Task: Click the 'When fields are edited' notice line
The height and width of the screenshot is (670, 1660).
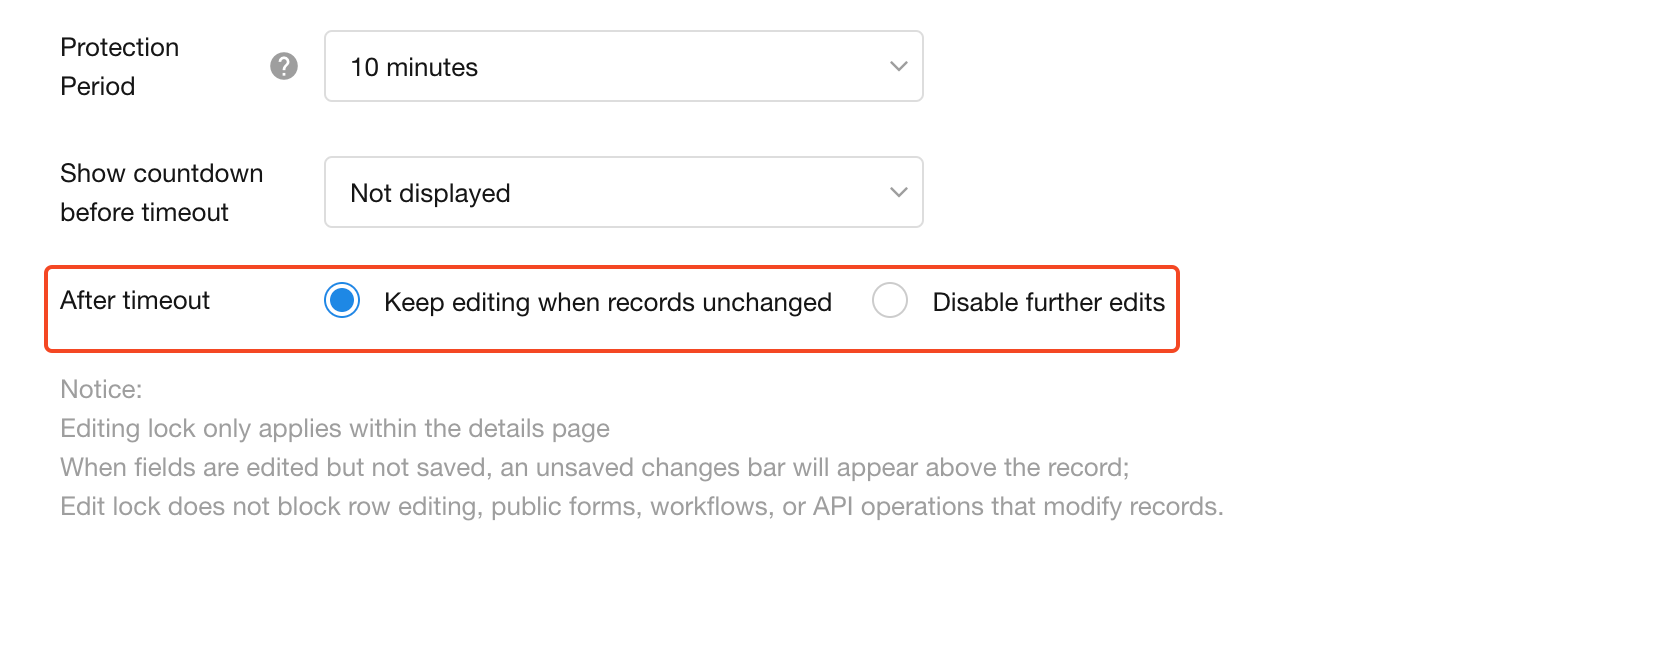Action: (x=594, y=467)
